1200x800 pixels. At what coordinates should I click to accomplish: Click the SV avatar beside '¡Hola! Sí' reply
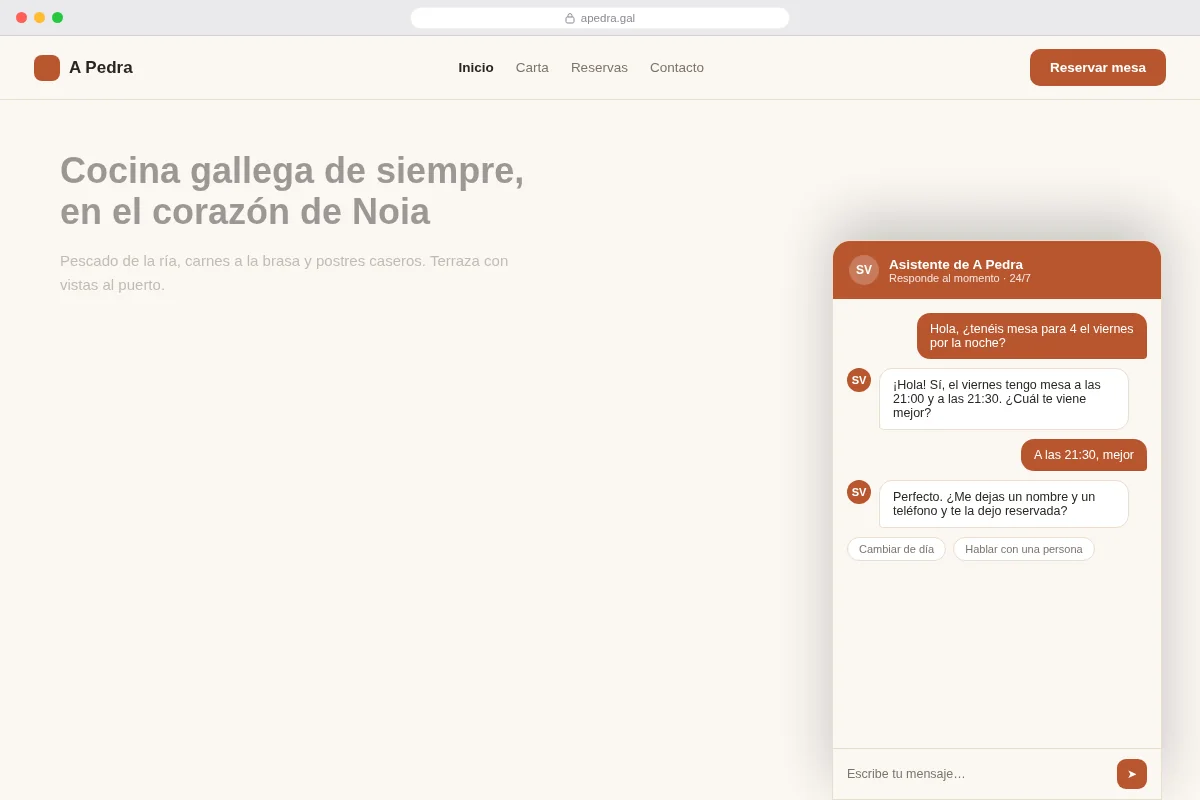859,380
